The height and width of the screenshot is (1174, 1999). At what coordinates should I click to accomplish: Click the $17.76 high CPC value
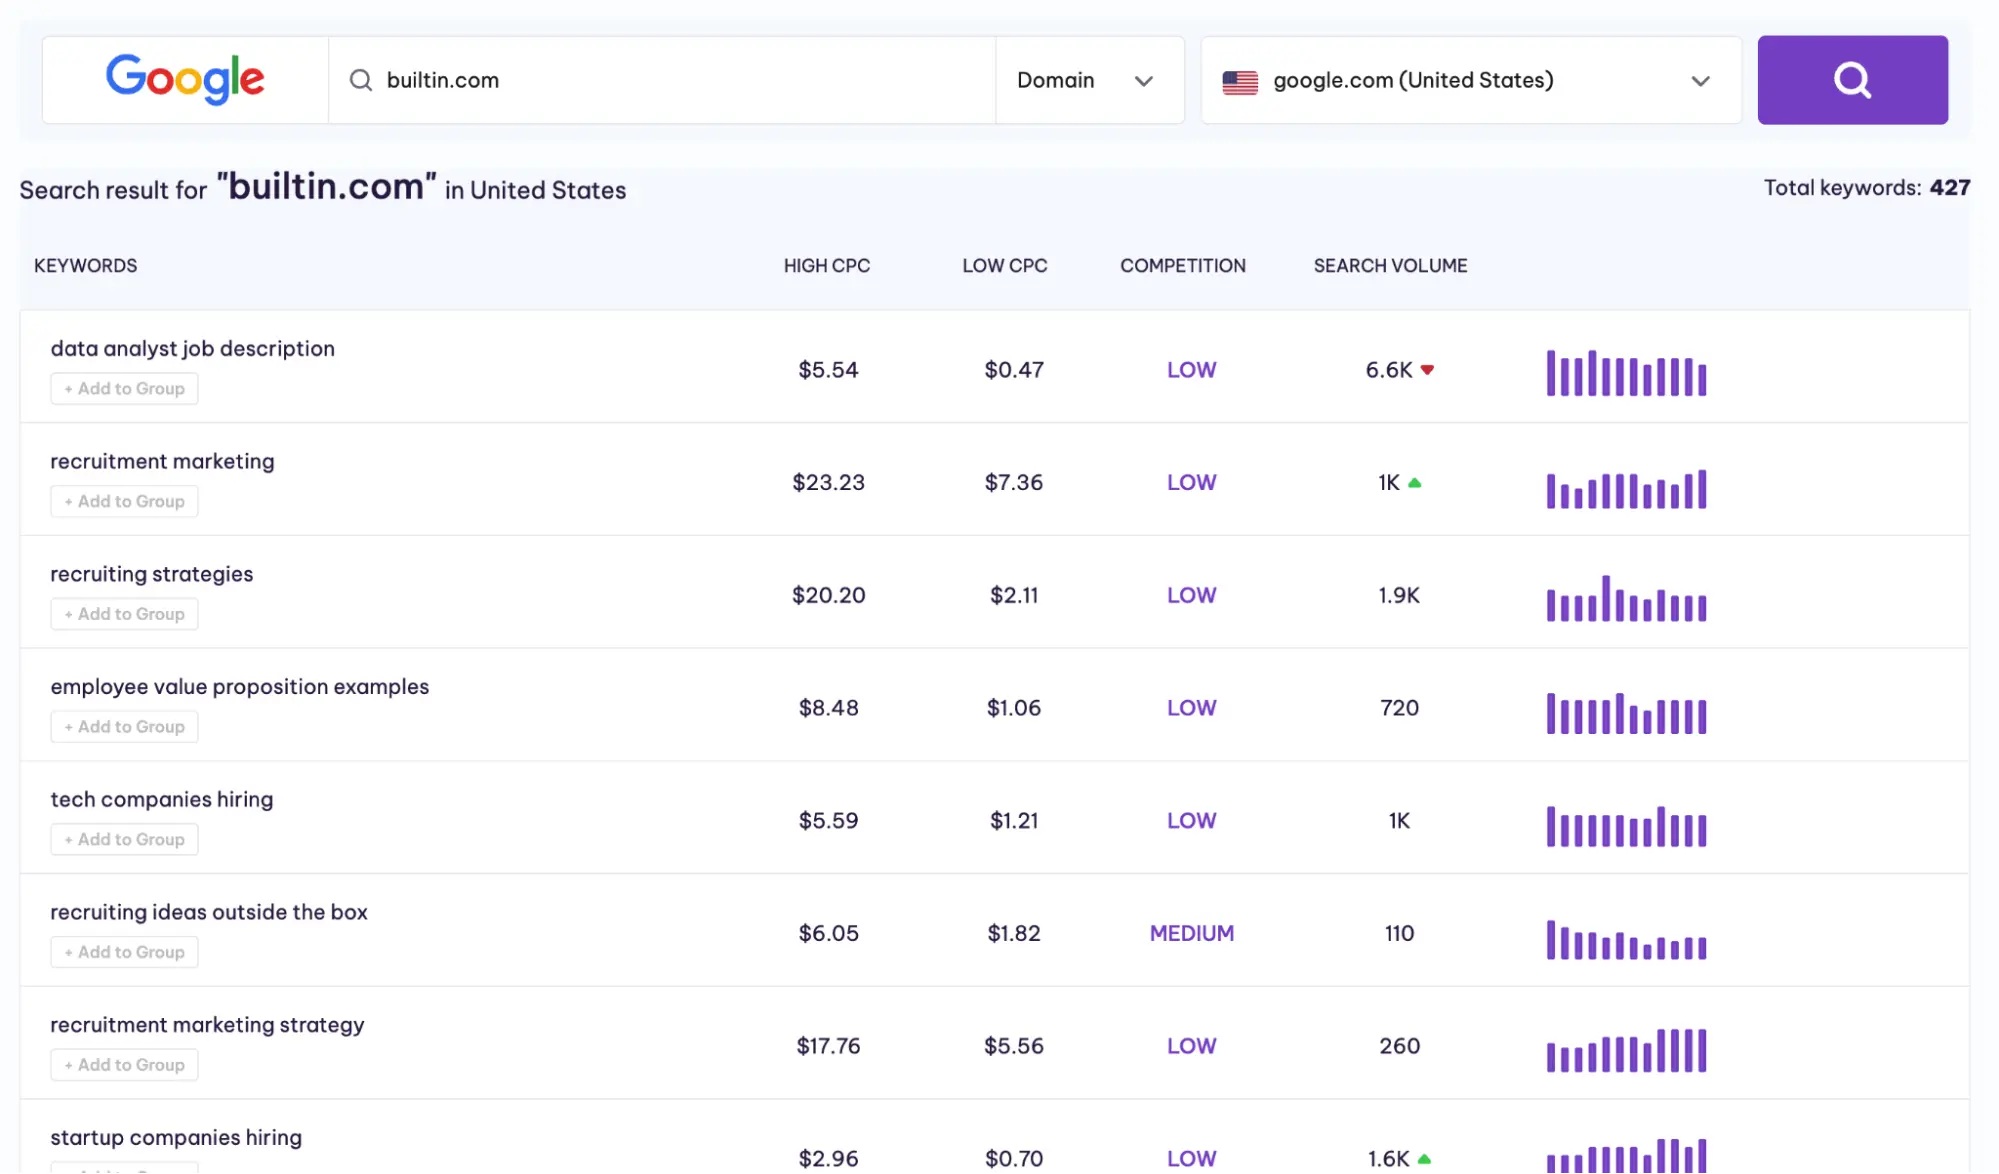(828, 1046)
